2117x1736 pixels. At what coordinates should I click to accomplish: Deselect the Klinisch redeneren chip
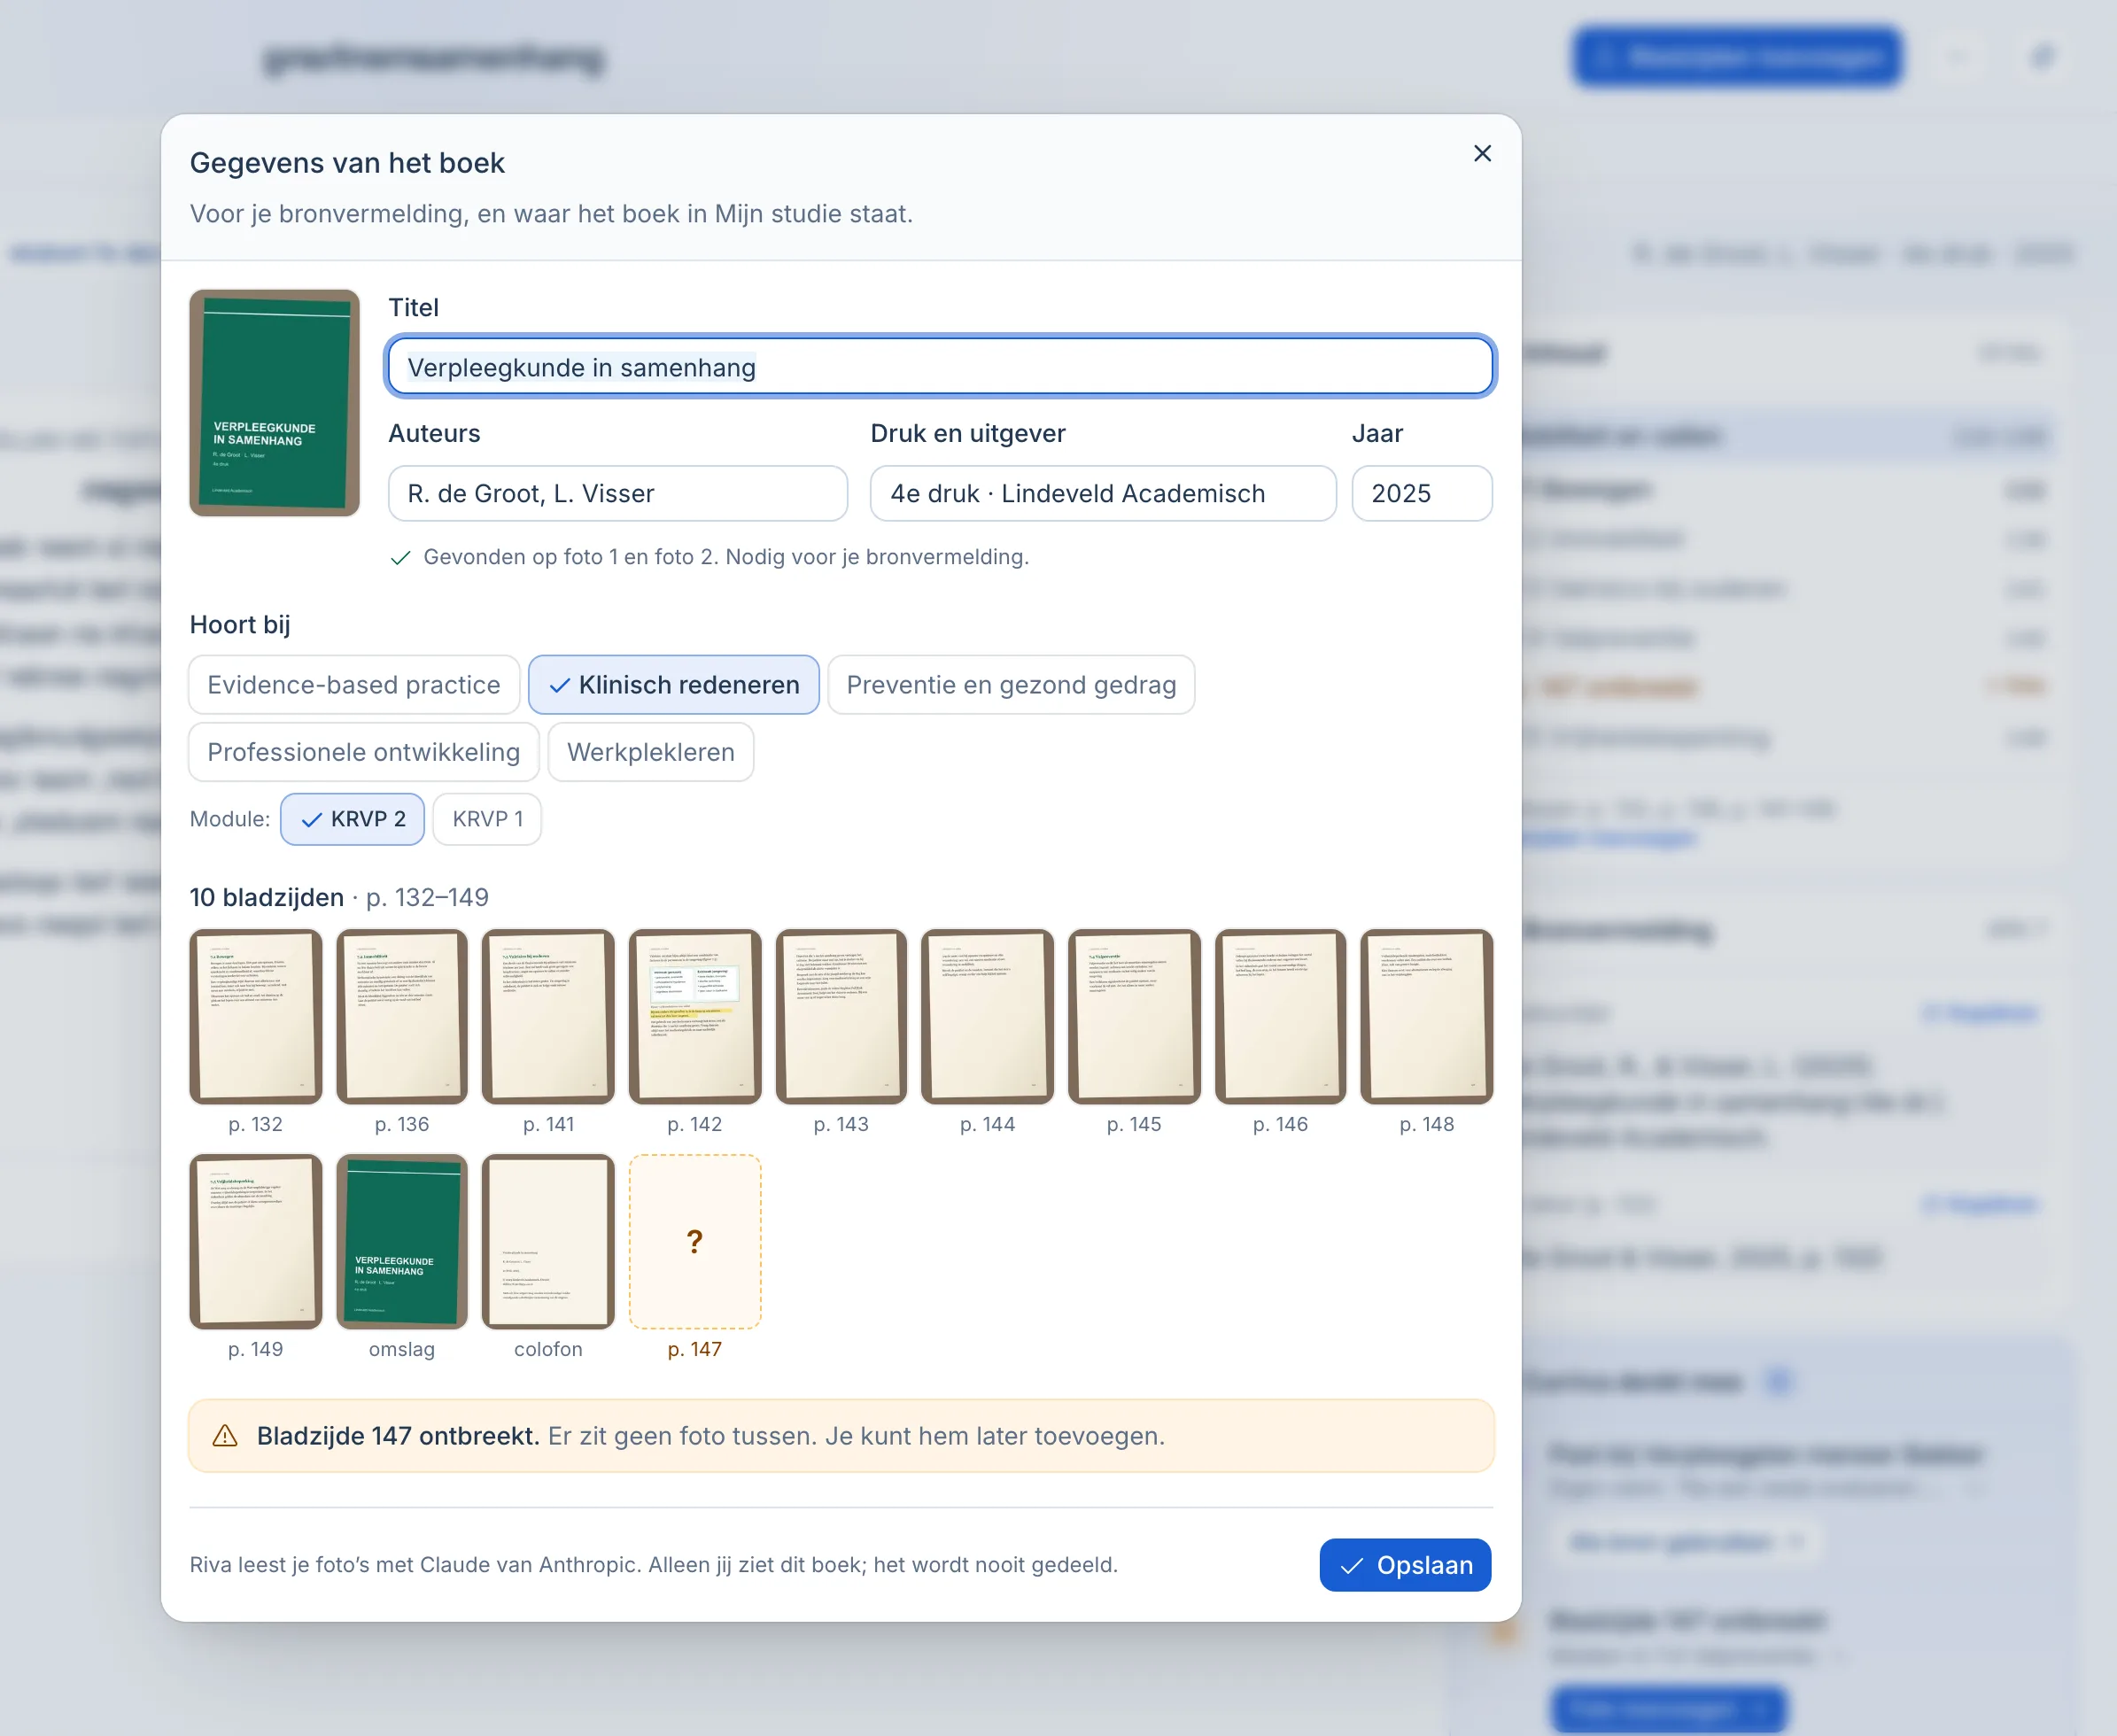click(674, 685)
